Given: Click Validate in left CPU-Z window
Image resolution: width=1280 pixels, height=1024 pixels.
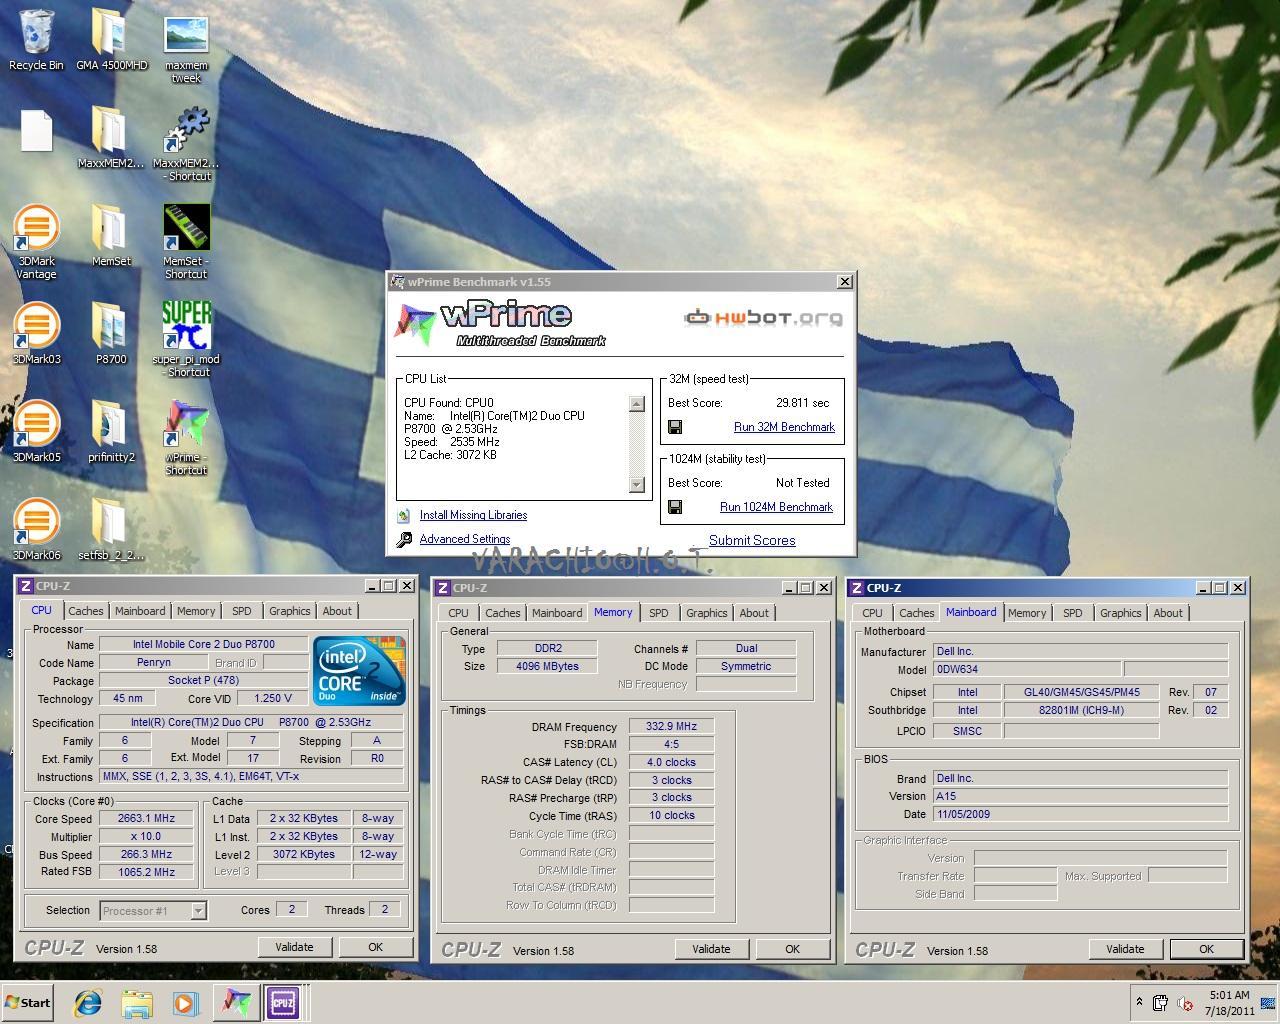Looking at the screenshot, I should pyautogui.click(x=294, y=947).
